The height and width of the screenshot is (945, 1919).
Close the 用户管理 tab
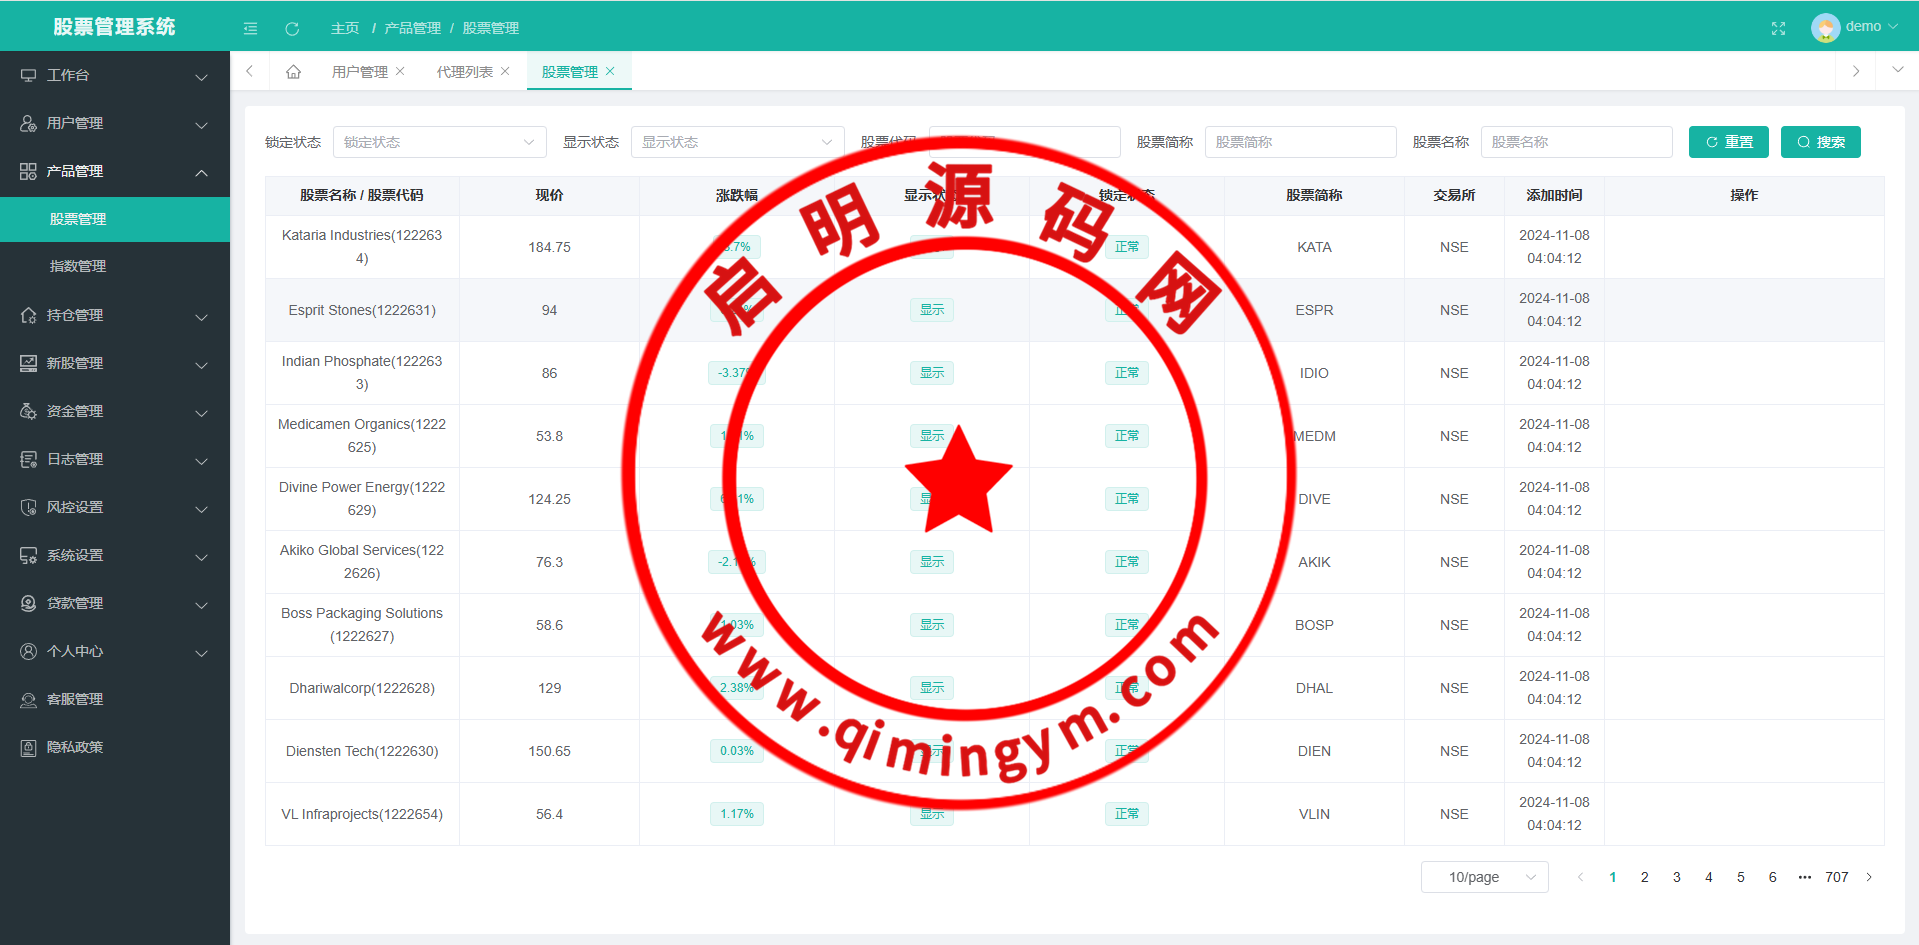(400, 71)
